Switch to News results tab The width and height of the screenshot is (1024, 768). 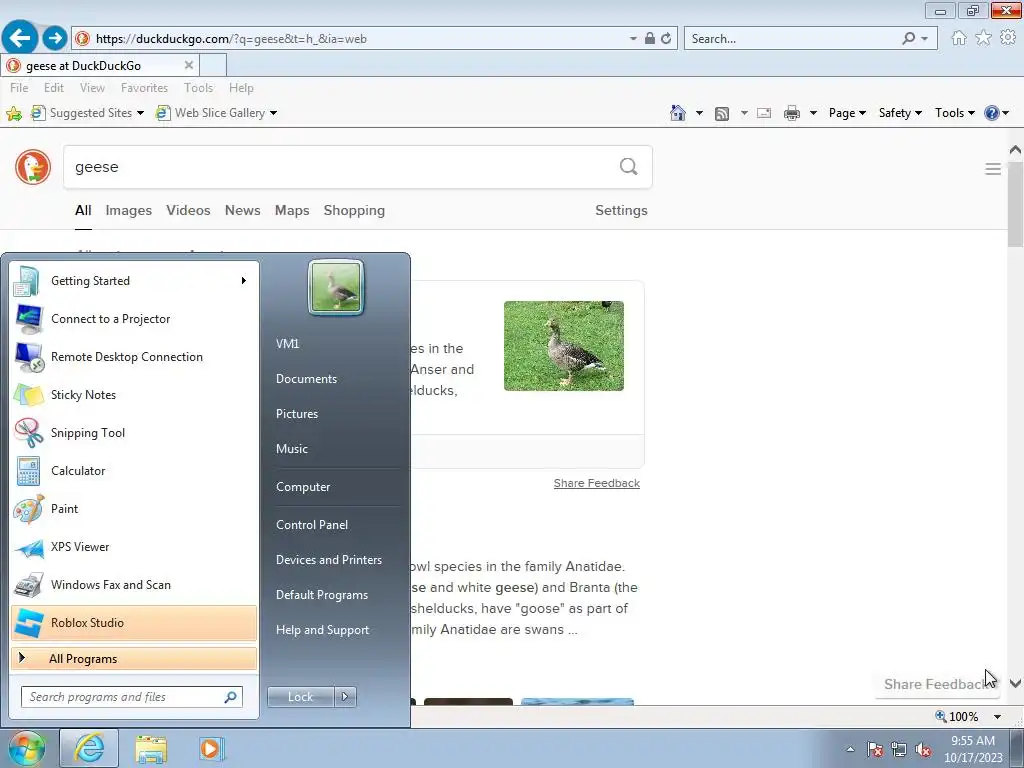[242, 210]
